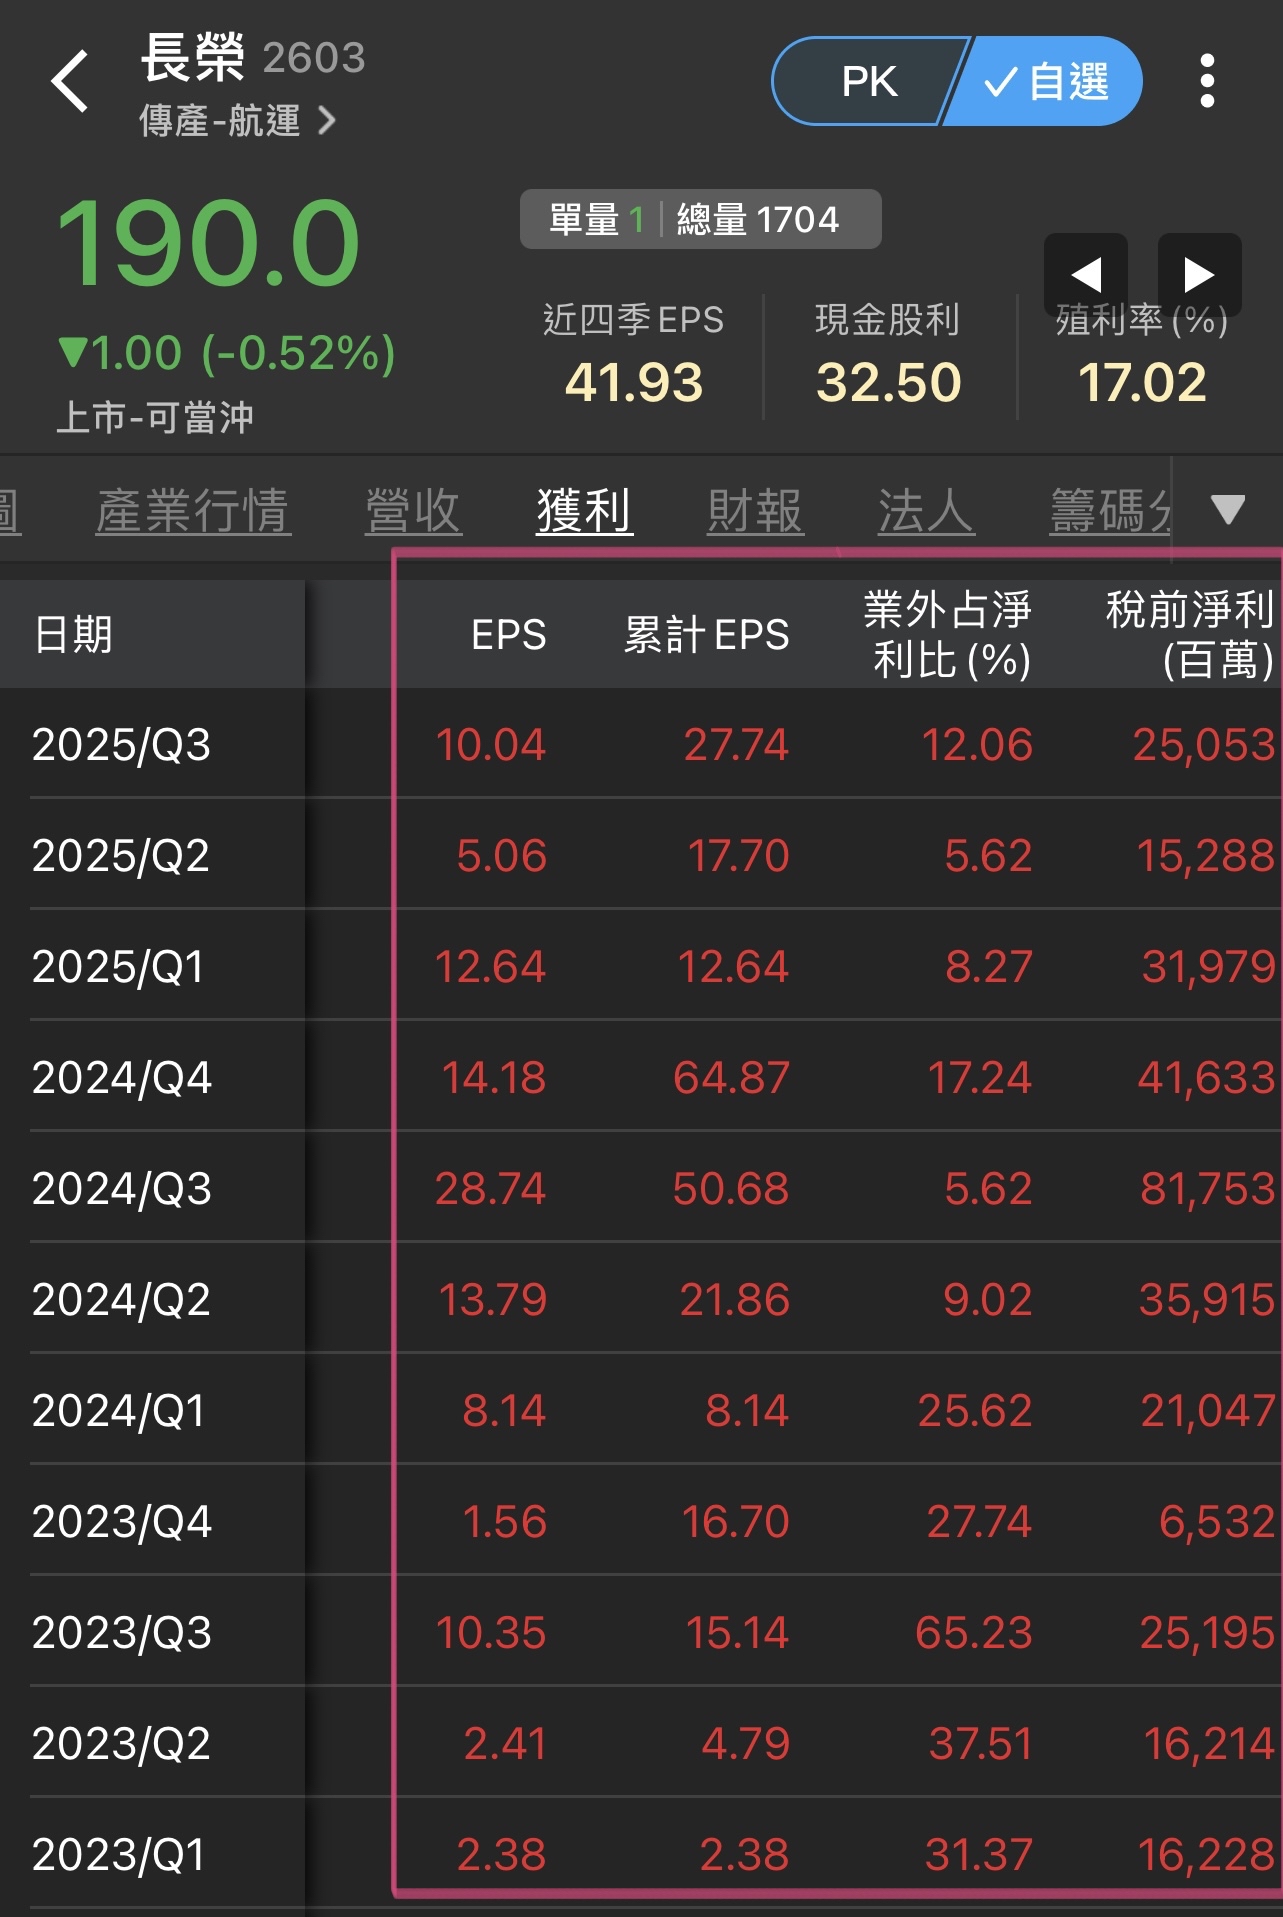This screenshot has height=1917, width=1283.
Task: Open the three-dot overflow menu
Action: (1207, 81)
